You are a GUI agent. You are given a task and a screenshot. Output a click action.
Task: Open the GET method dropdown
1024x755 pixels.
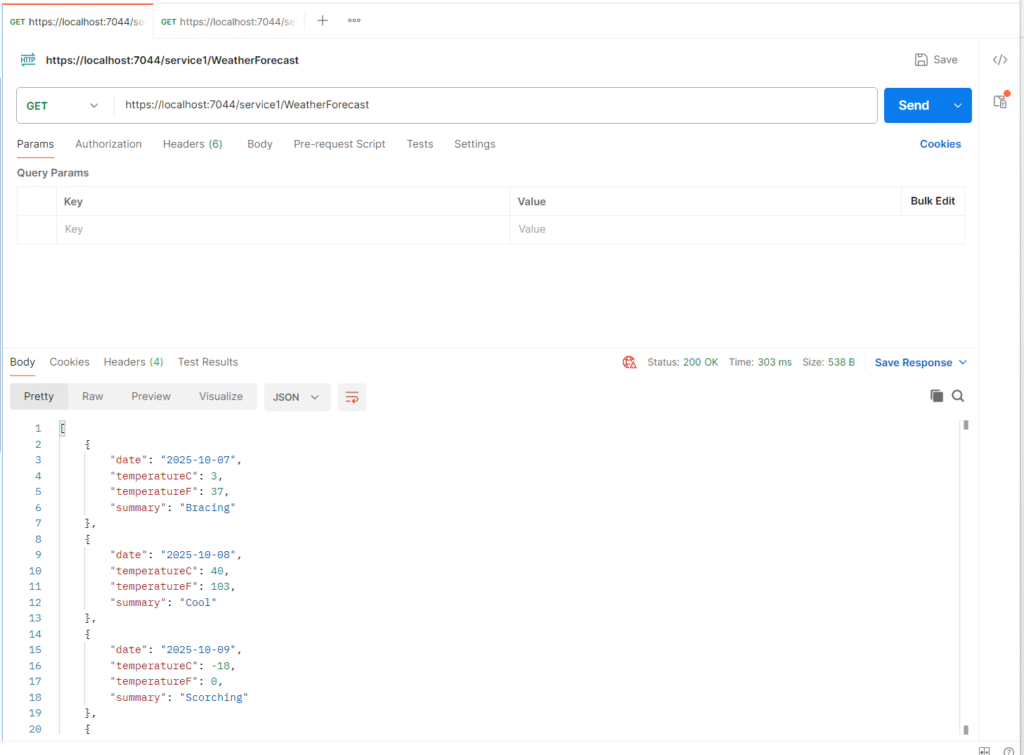[x=64, y=105]
